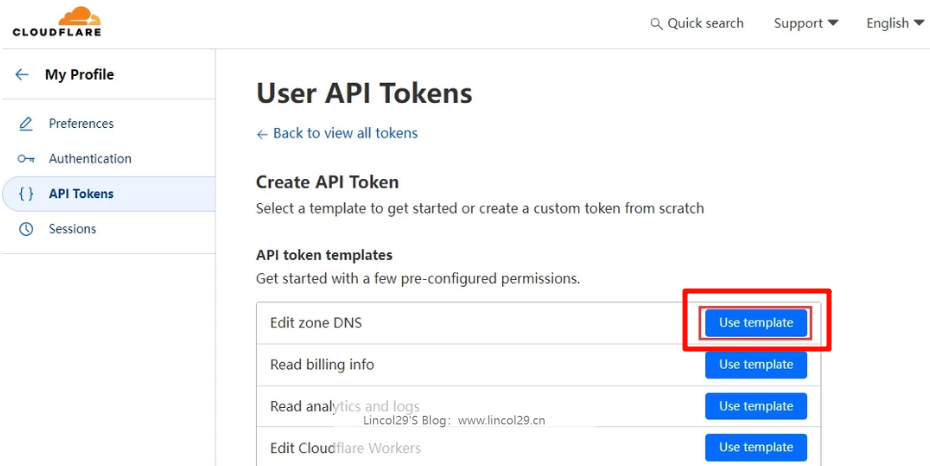This screenshot has width=930, height=466.
Task: Open Sessions in the sidebar
Action: [72, 229]
